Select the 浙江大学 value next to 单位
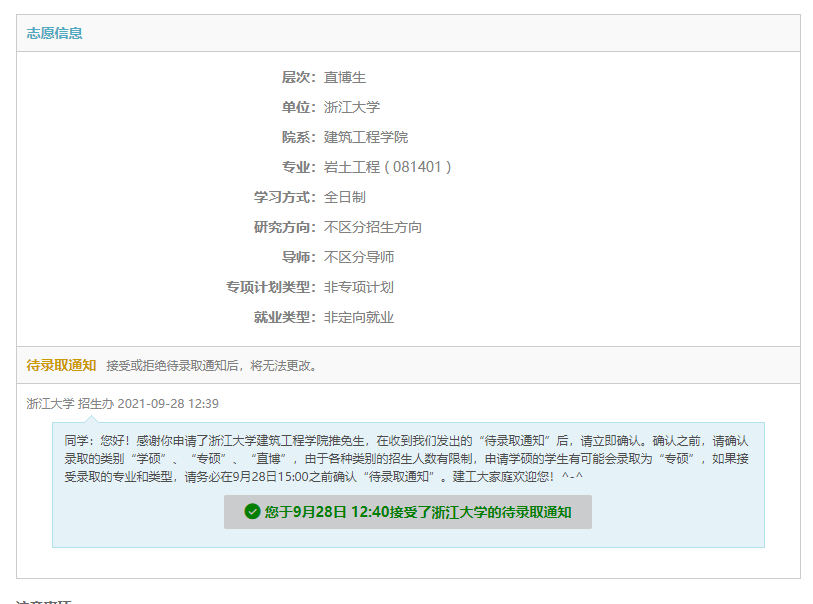The image size is (813, 604). [x=352, y=107]
